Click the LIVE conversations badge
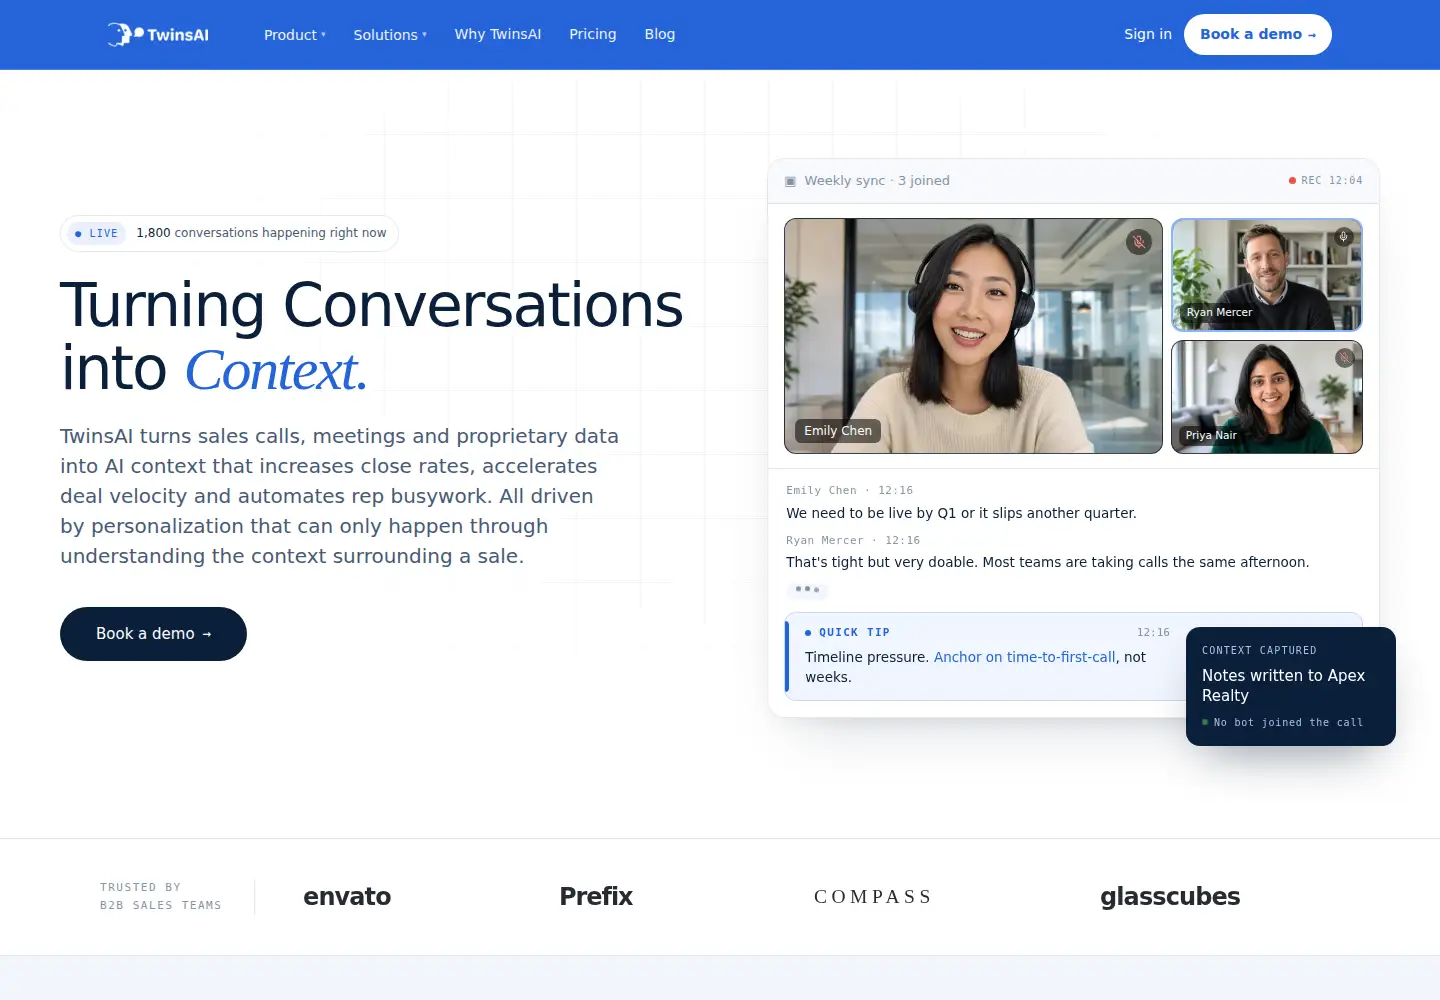Screen dimensions: 1440x1000 (229, 233)
